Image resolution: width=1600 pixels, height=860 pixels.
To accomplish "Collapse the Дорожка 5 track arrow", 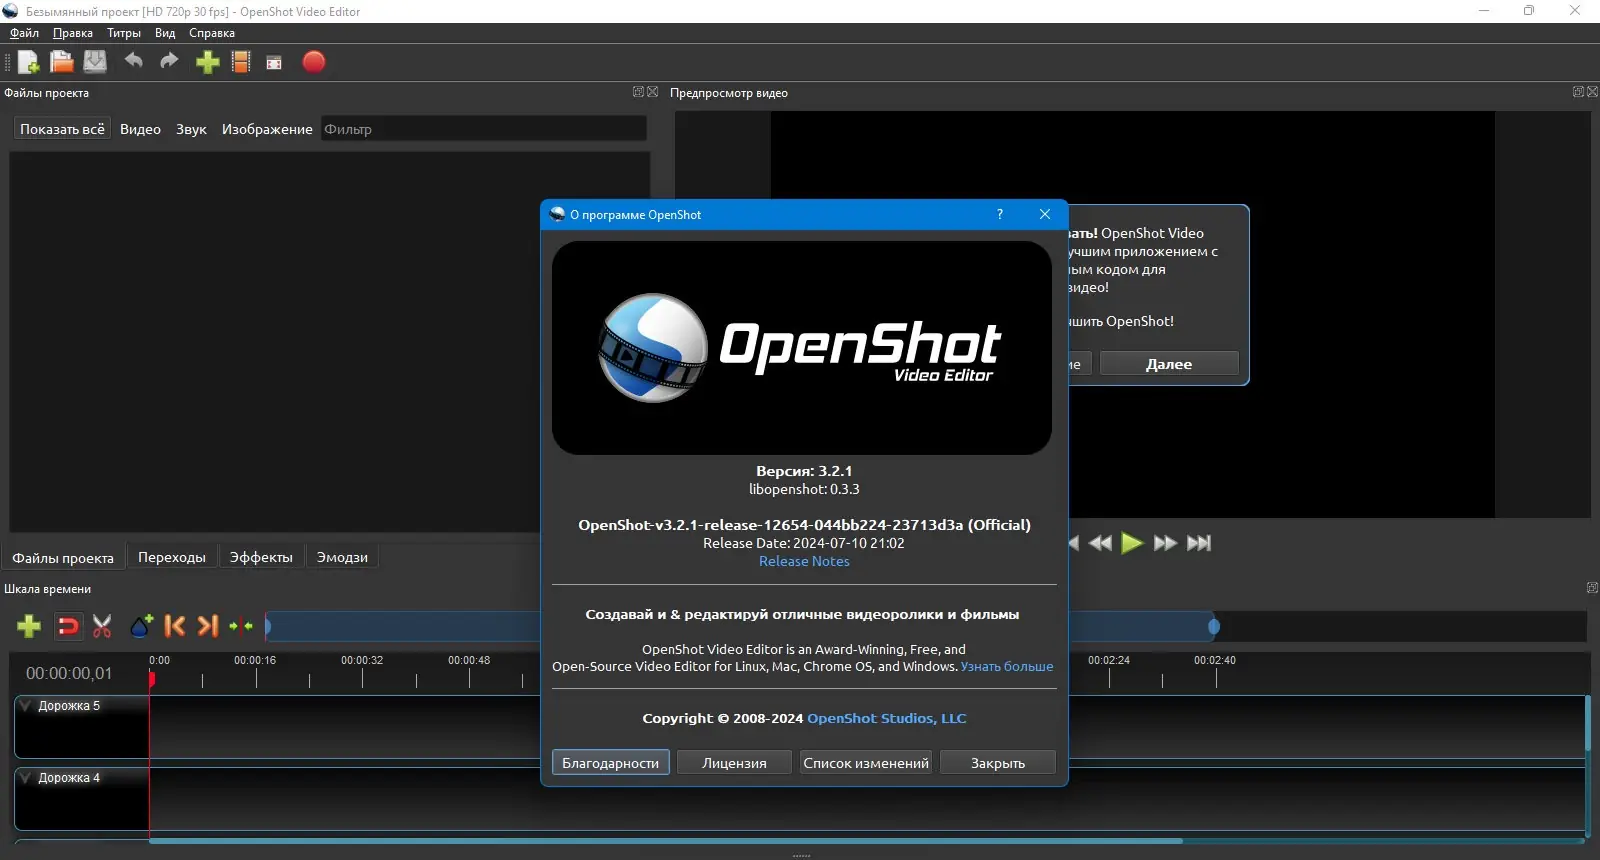I will click(26, 706).
